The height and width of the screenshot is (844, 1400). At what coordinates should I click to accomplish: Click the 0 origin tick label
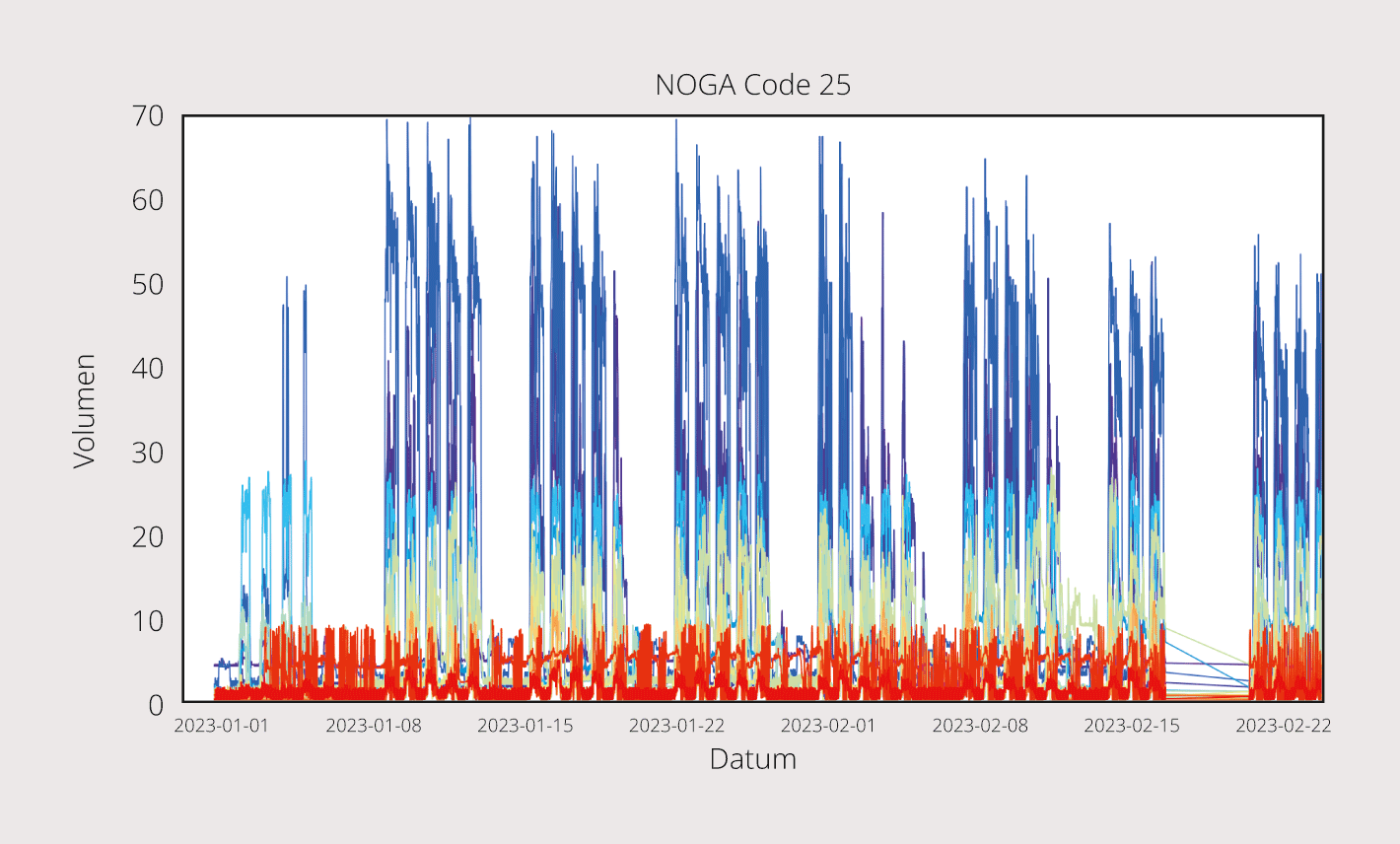click(156, 705)
